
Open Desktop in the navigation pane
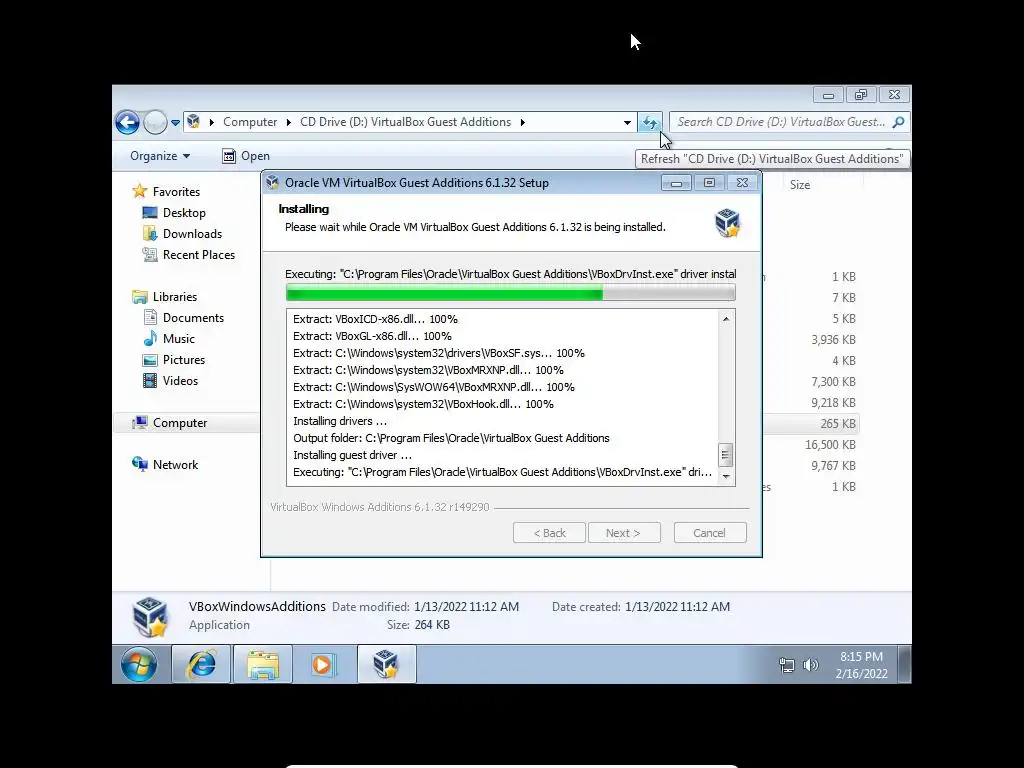pos(184,213)
